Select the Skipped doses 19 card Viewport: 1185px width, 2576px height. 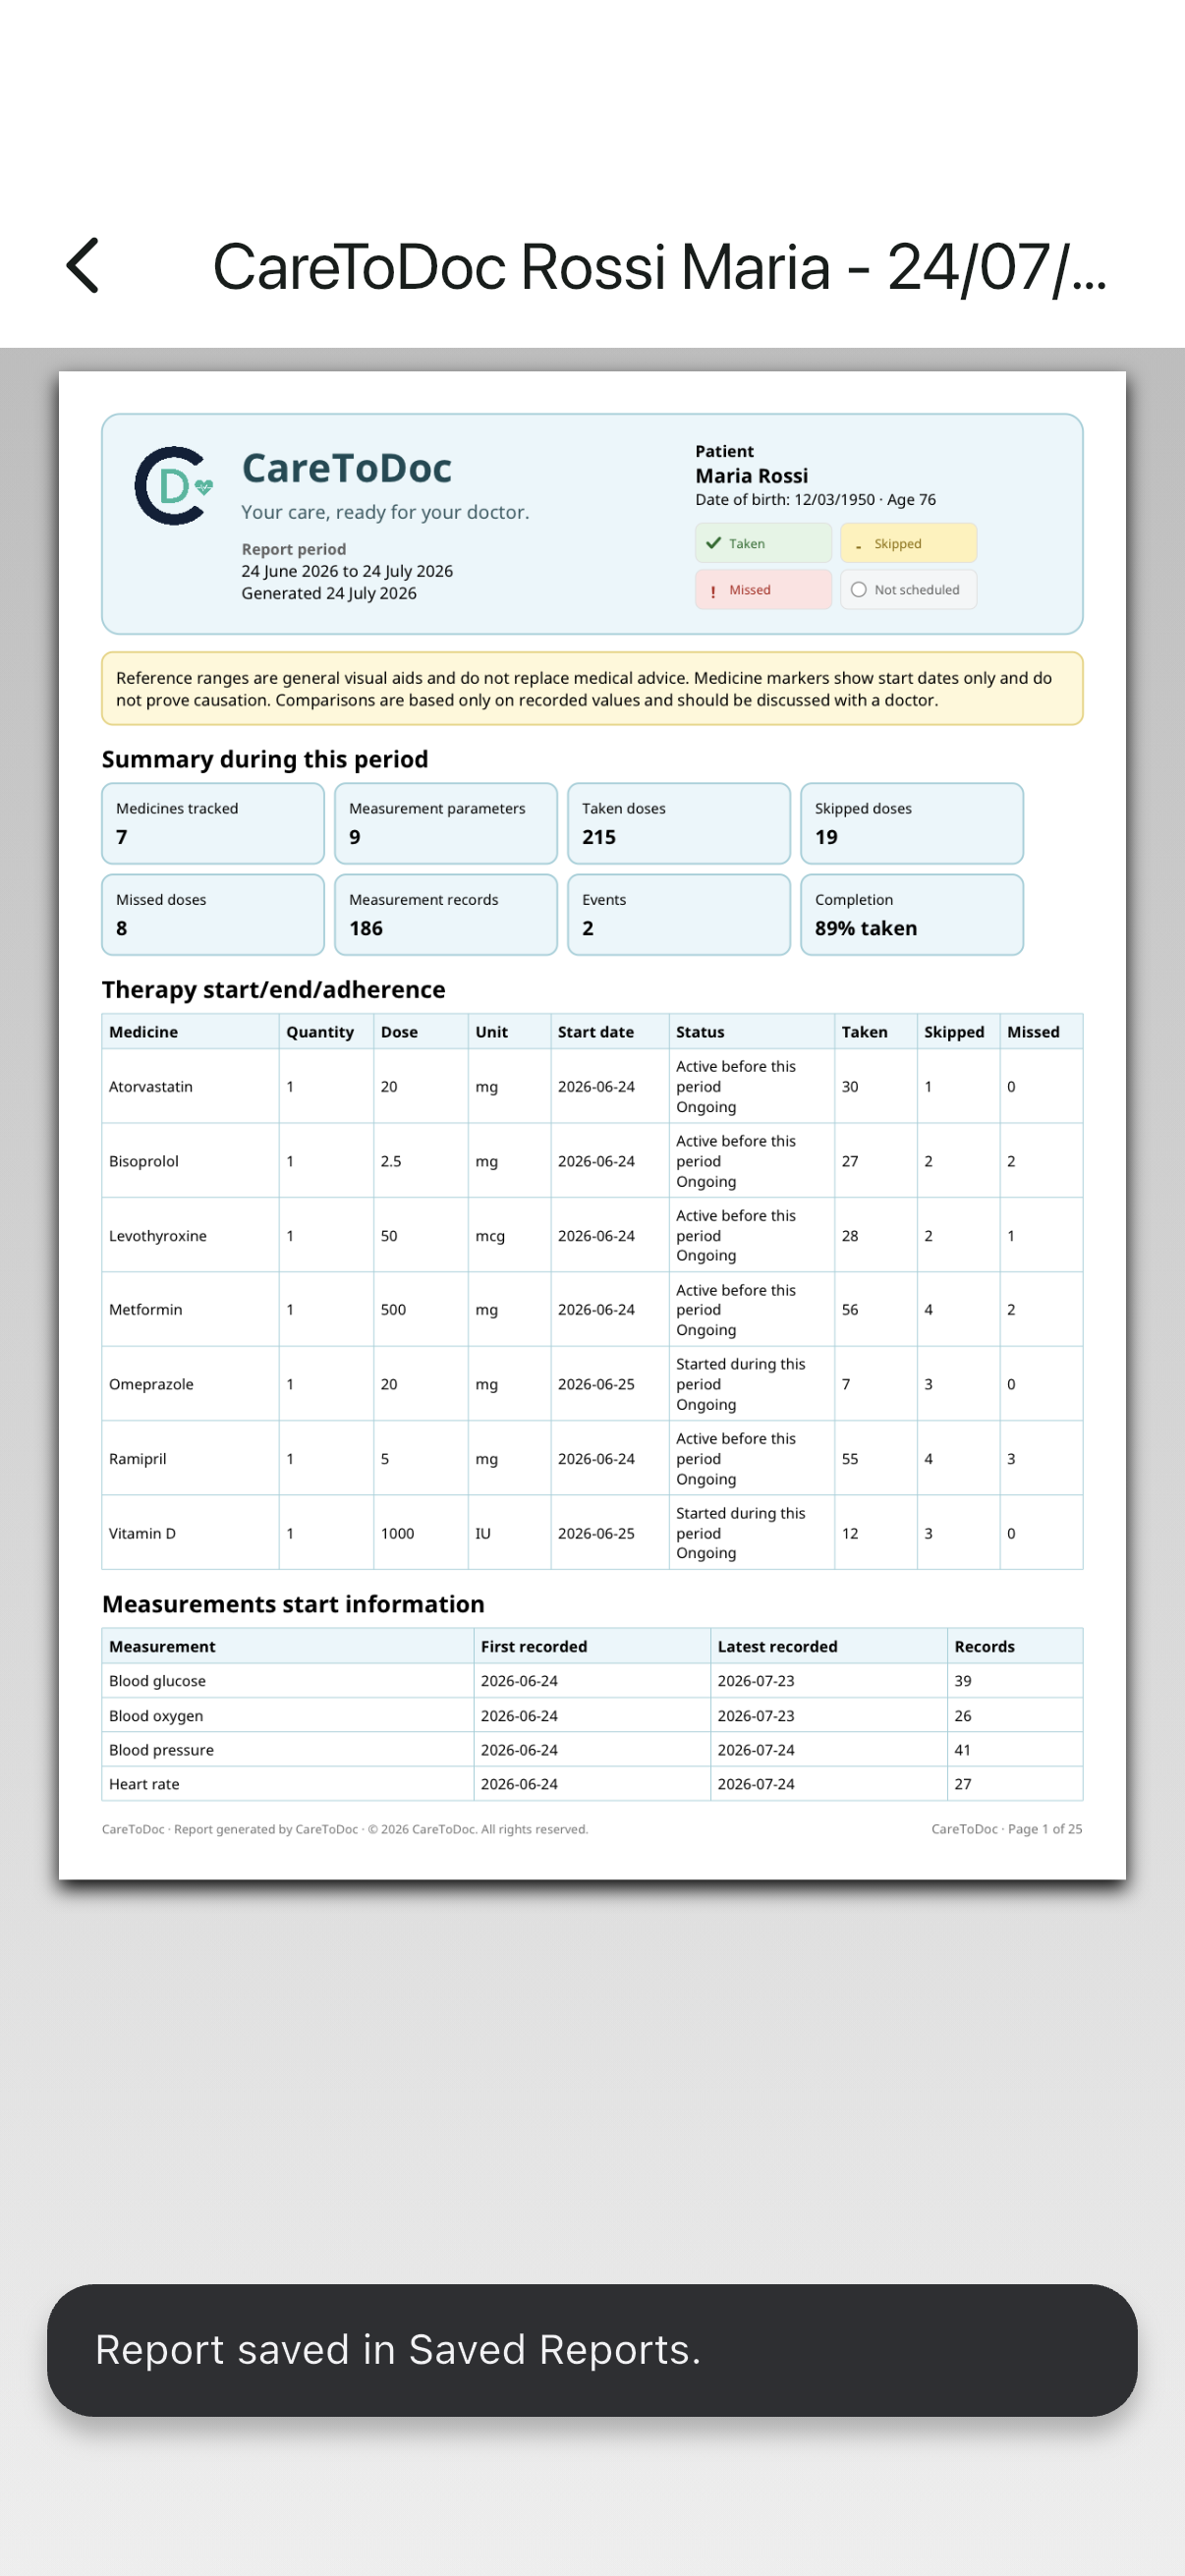(x=912, y=823)
